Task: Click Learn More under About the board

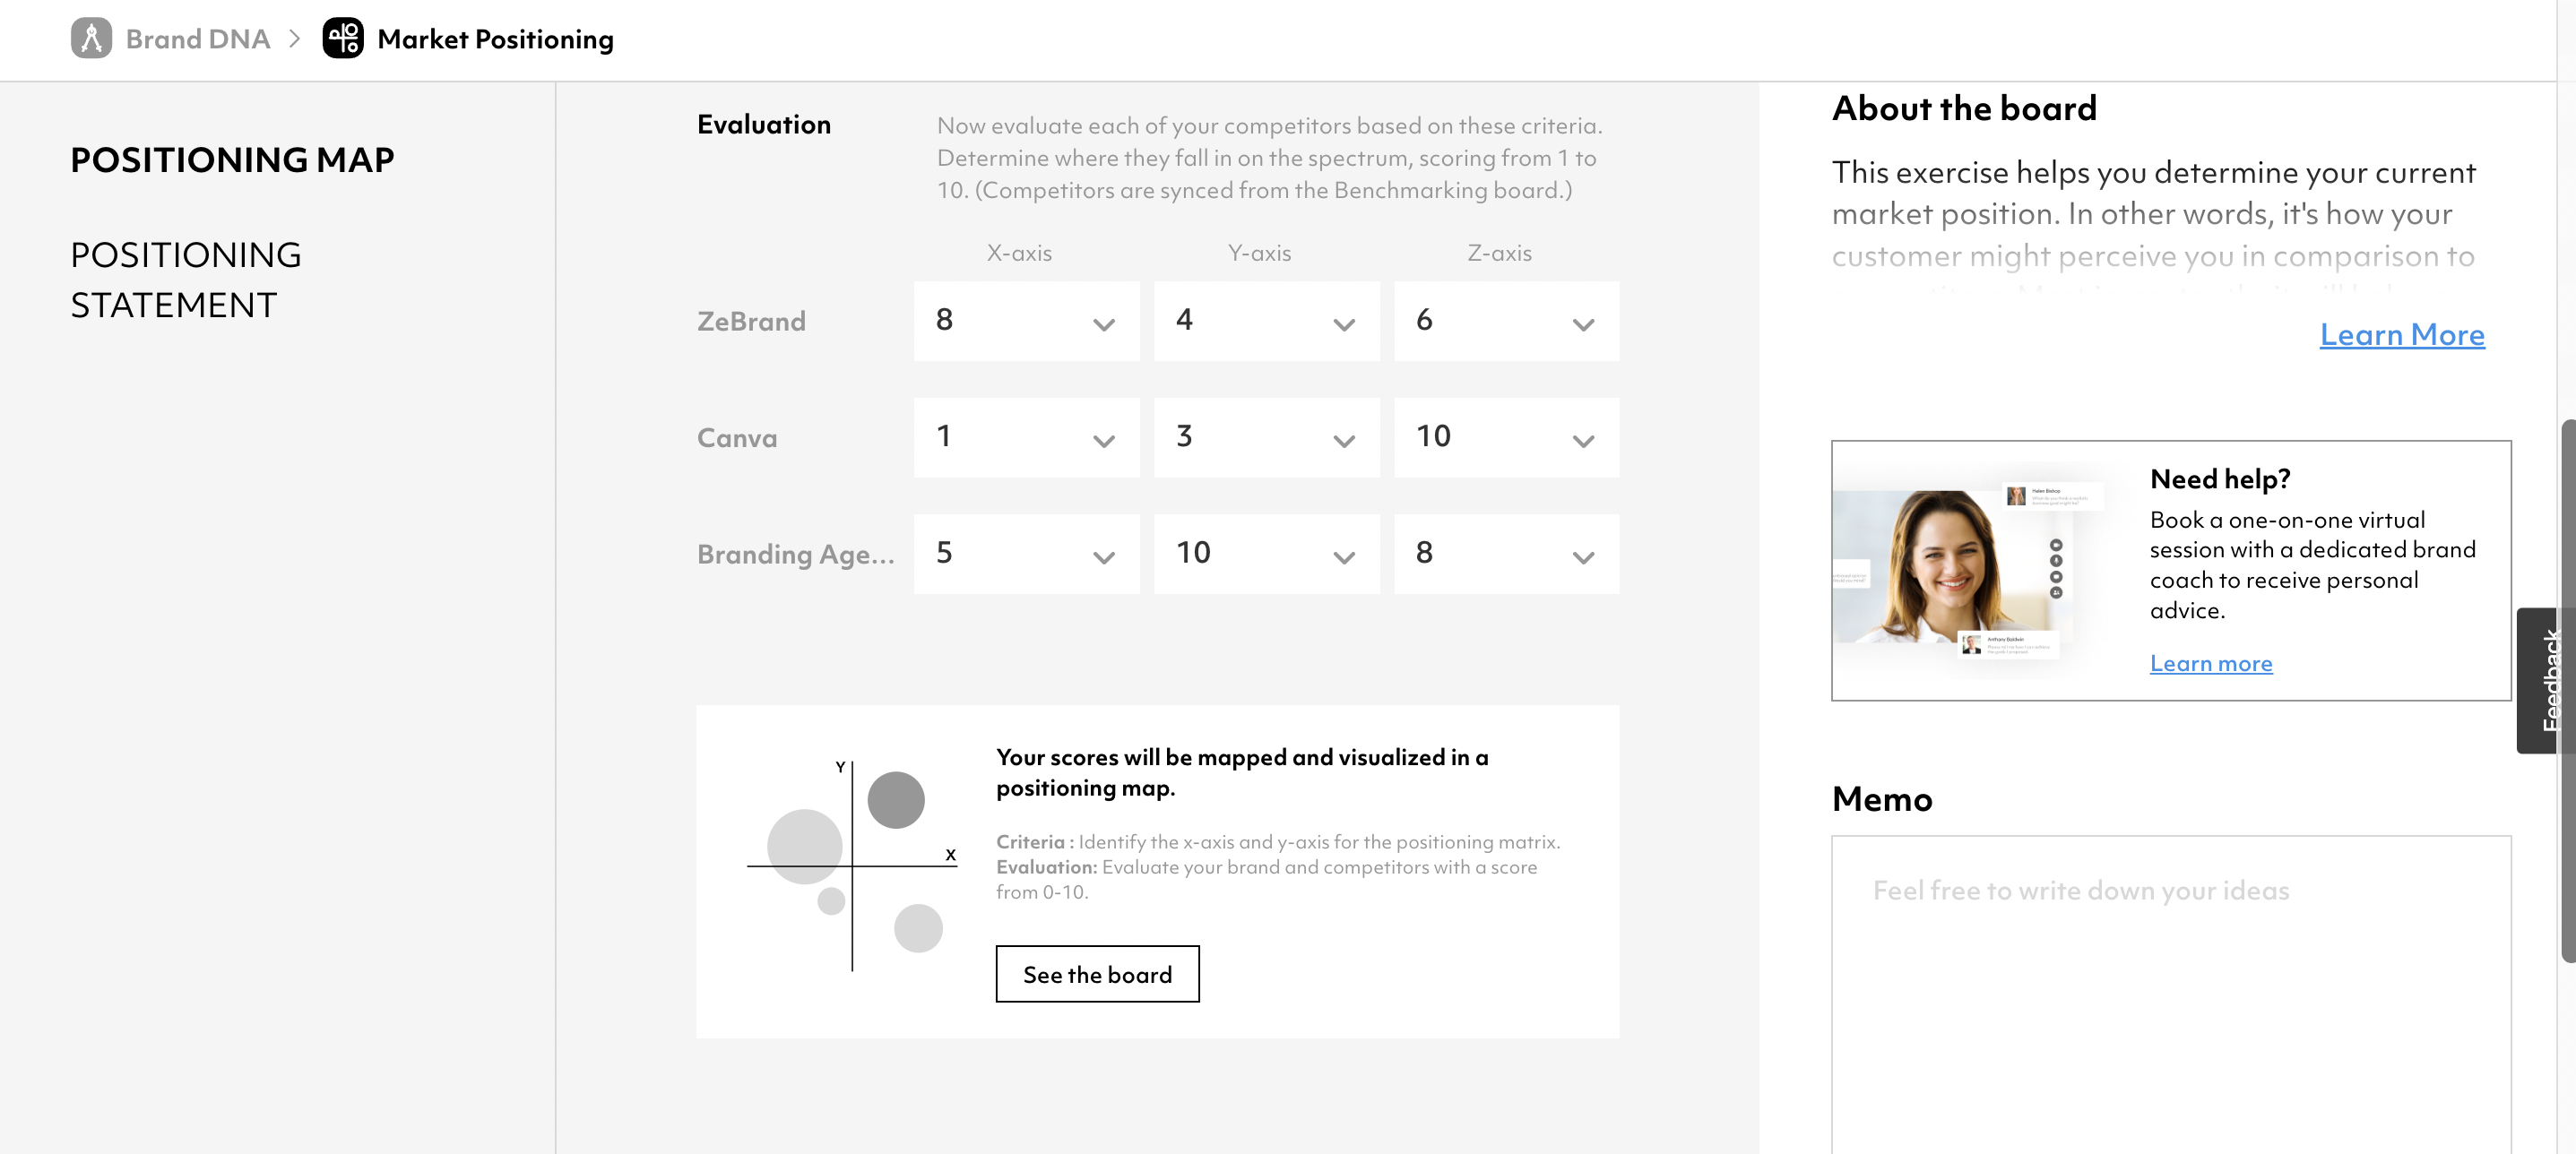Action: [x=2401, y=335]
